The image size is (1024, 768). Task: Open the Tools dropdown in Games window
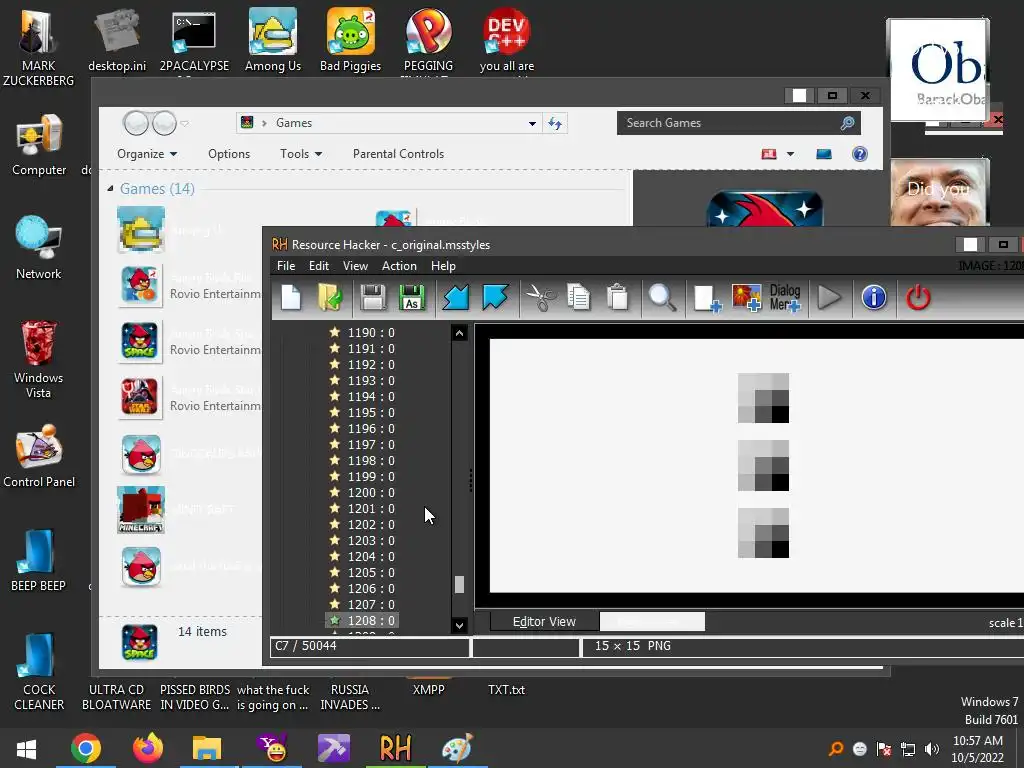tap(301, 154)
